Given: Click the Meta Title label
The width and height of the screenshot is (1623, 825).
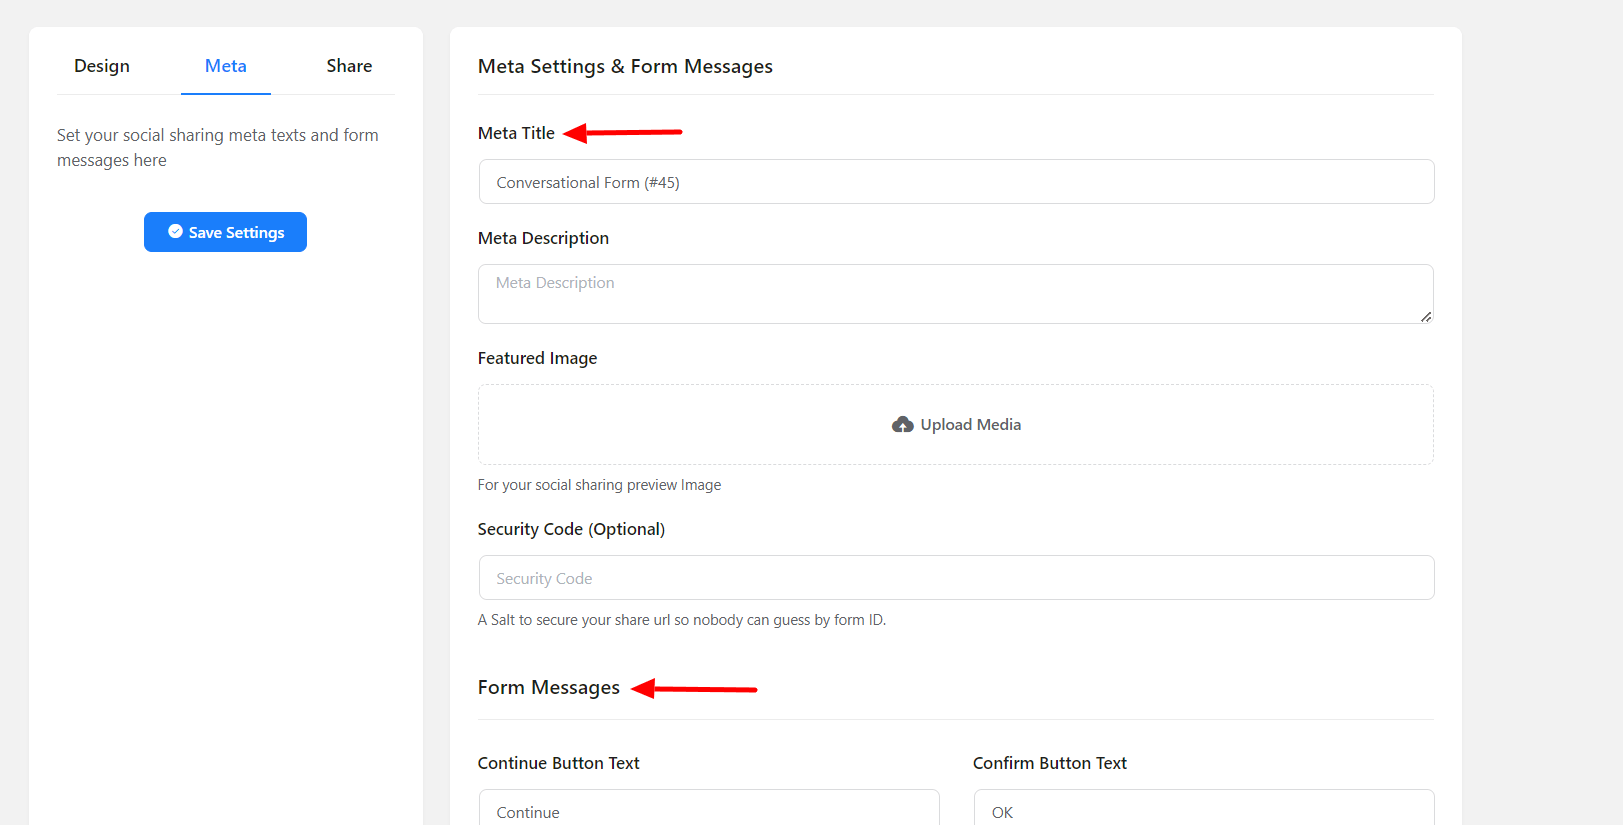Looking at the screenshot, I should (x=516, y=133).
